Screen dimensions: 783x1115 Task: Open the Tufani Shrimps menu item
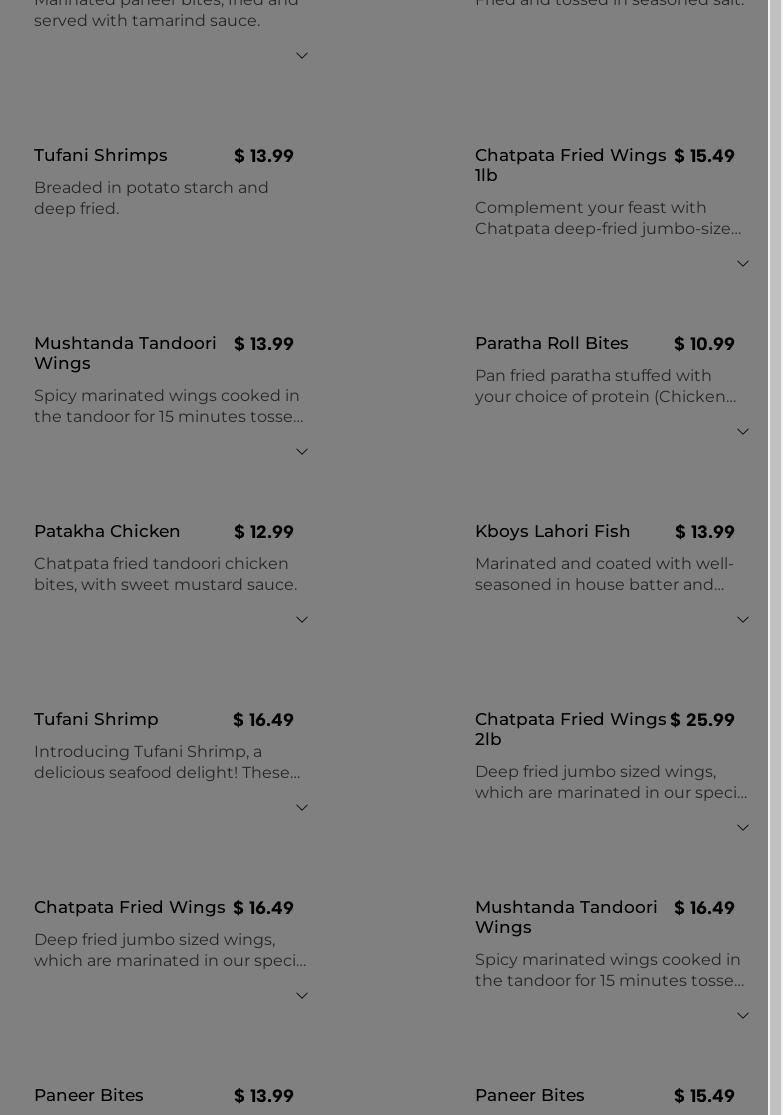click(x=101, y=156)
